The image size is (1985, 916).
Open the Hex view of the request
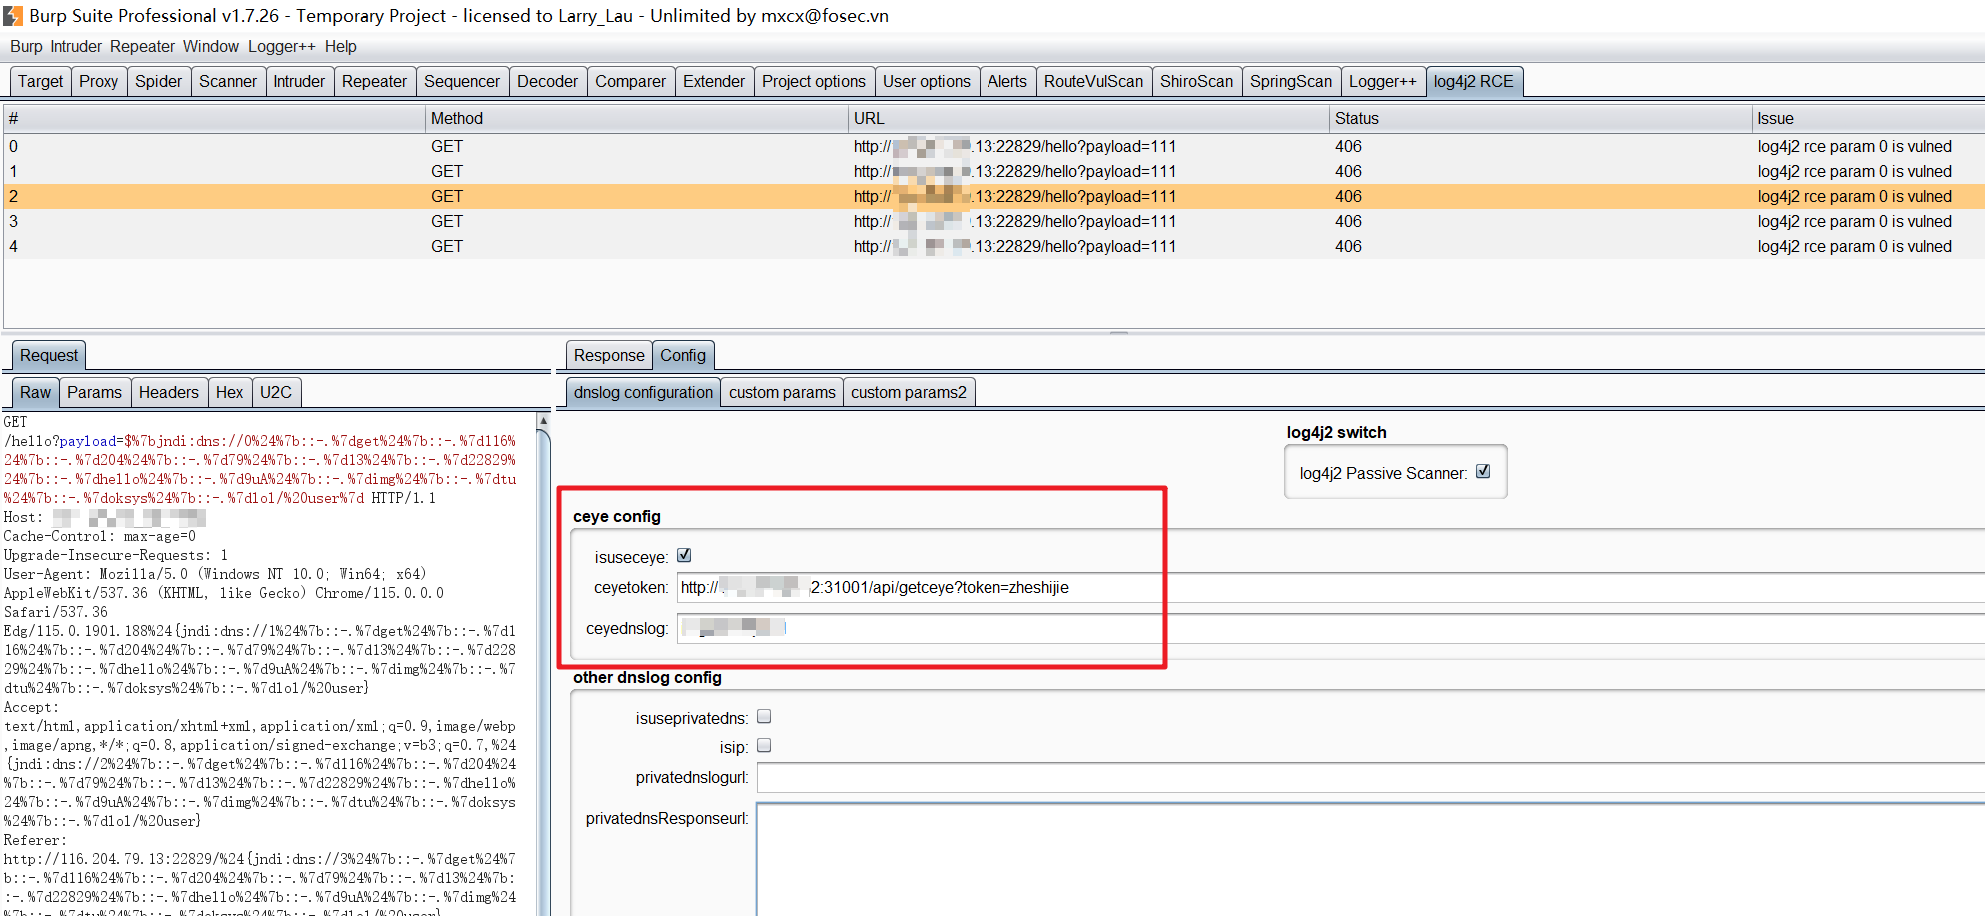pyautogui.click(x=230, y=392)
